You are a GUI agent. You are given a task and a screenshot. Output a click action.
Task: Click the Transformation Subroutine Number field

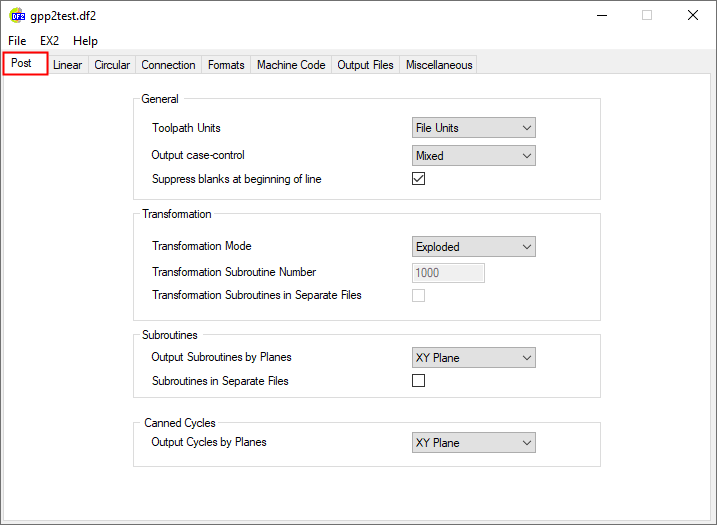pos(448,273)
